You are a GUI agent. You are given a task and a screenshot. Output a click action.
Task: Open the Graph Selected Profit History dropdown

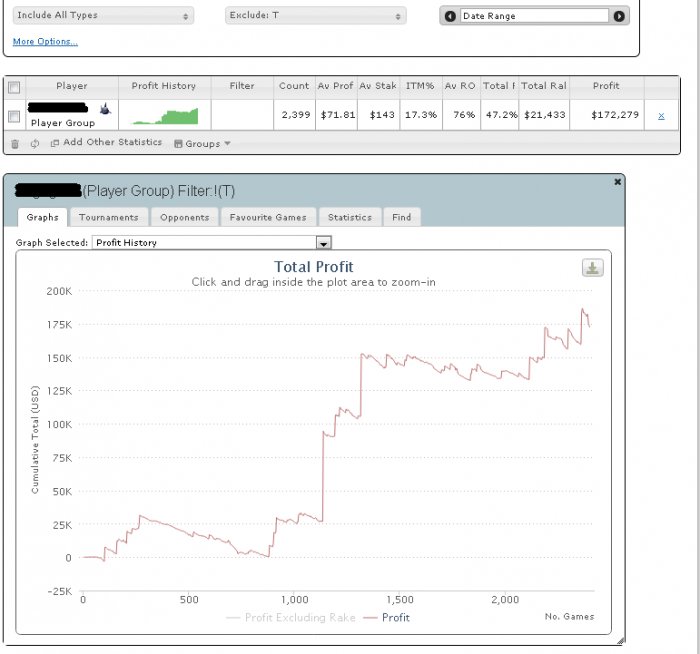pyautogui.click(x=212, y=242)
